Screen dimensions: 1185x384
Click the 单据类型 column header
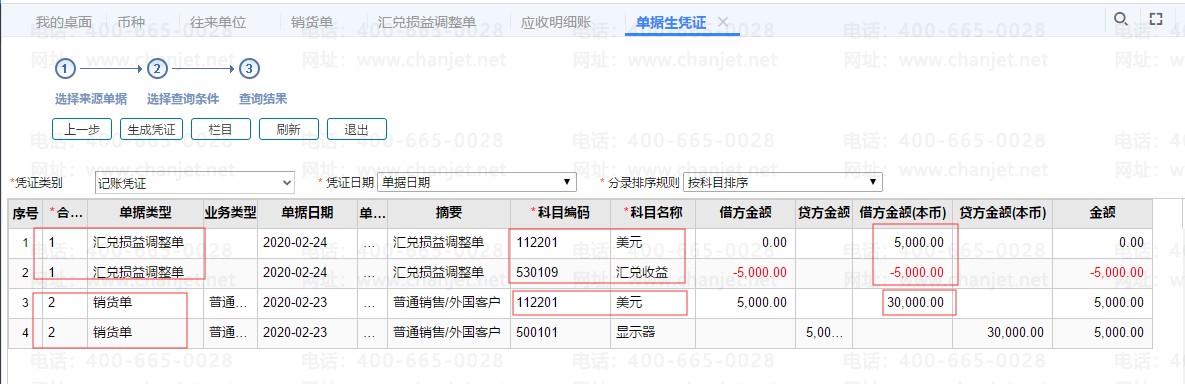pos(145,213)
